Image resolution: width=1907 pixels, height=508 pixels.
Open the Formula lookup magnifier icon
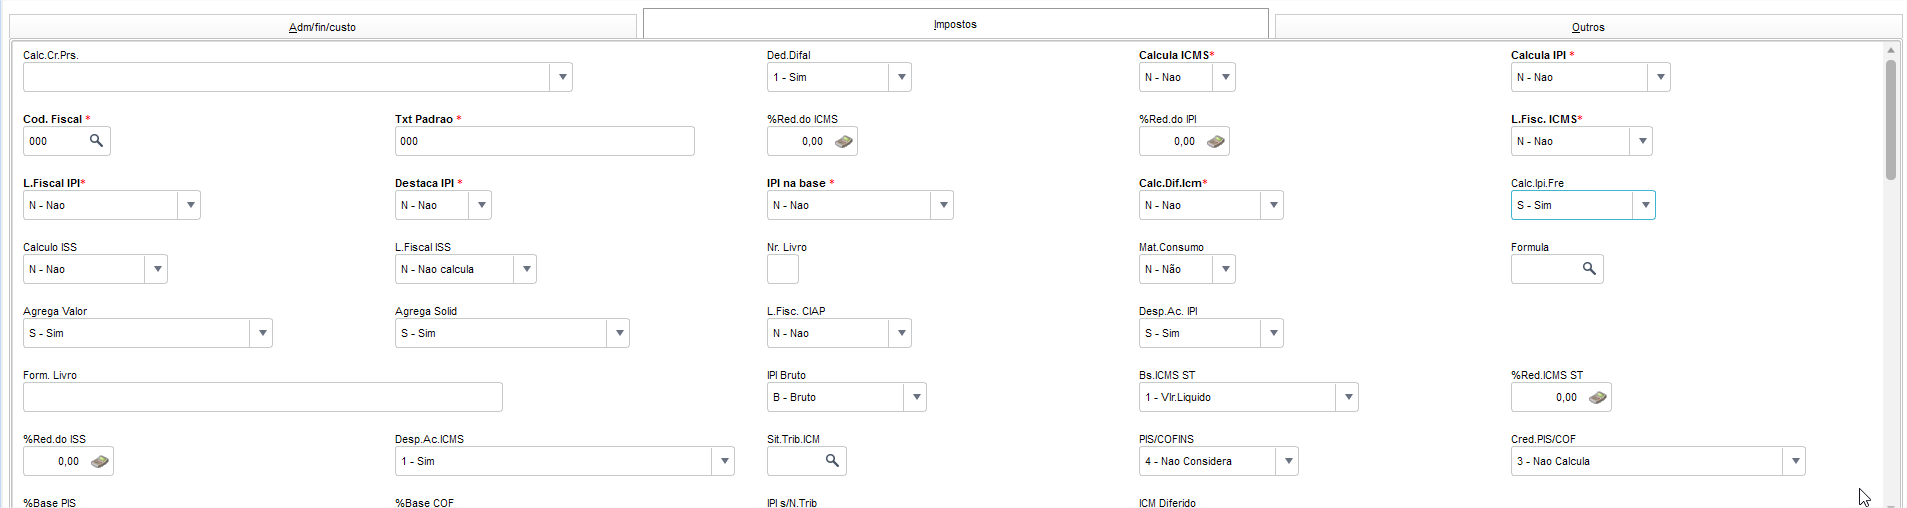(x=1589, y=269)
